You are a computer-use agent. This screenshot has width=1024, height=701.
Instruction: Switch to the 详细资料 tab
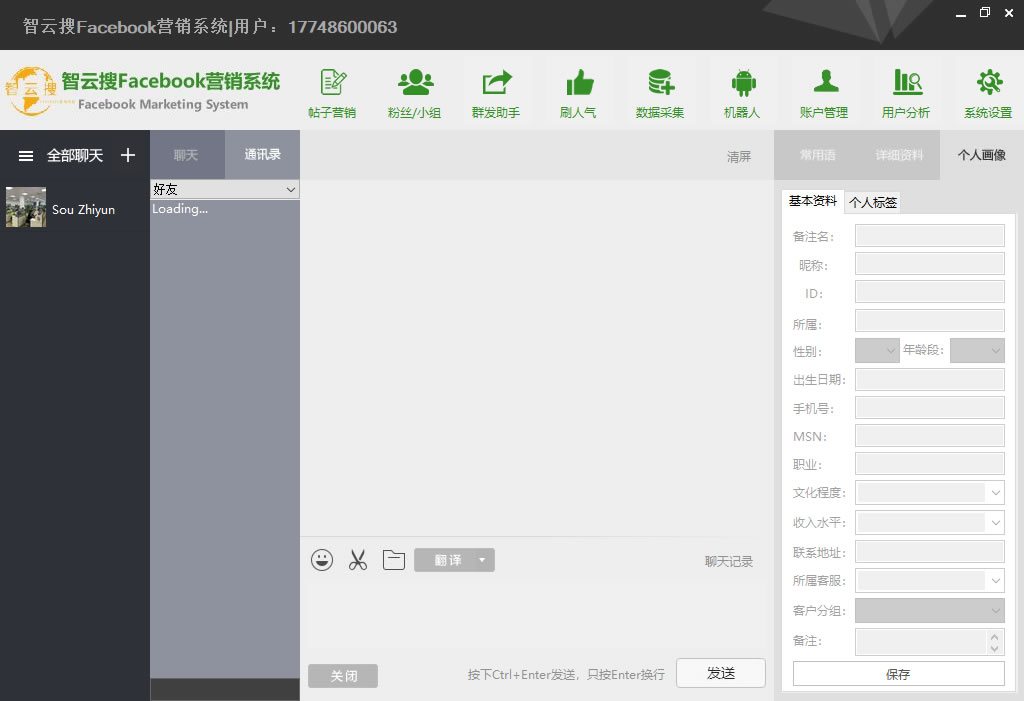pyautogui.click(x=899, y=155)
